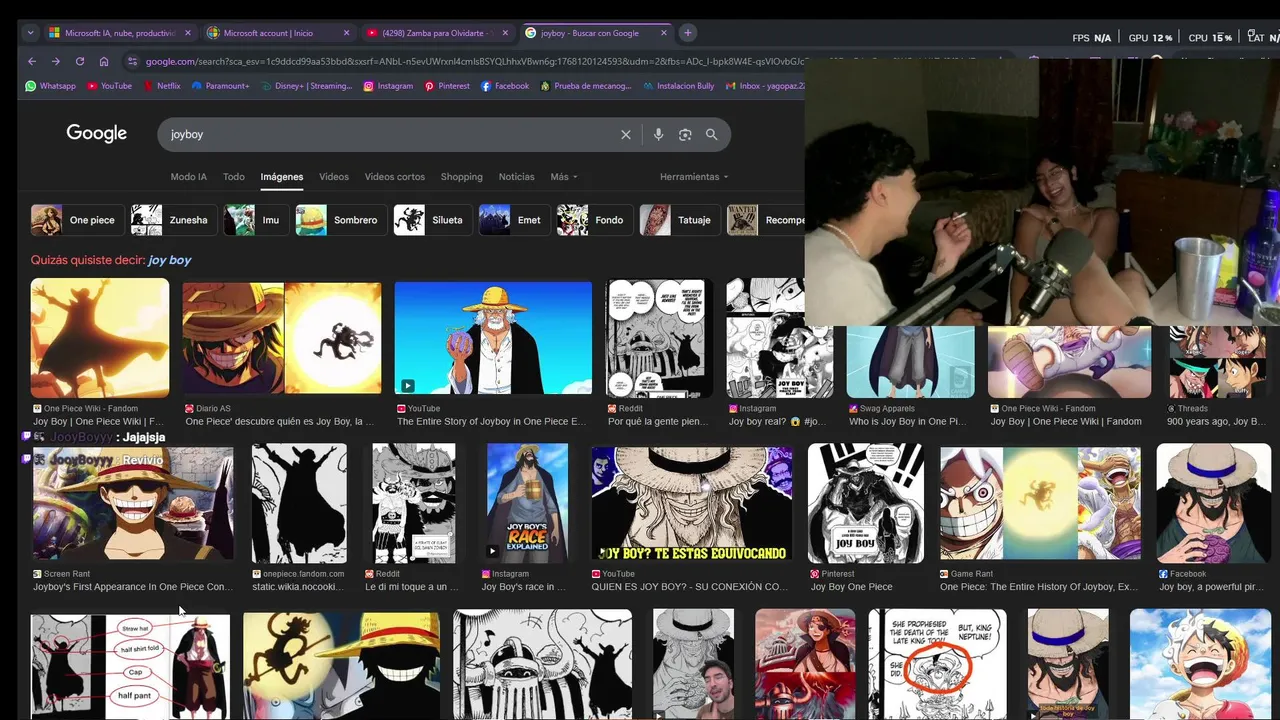Filter images by One piece chip
1280x720 pixels.
coord(76,220)
